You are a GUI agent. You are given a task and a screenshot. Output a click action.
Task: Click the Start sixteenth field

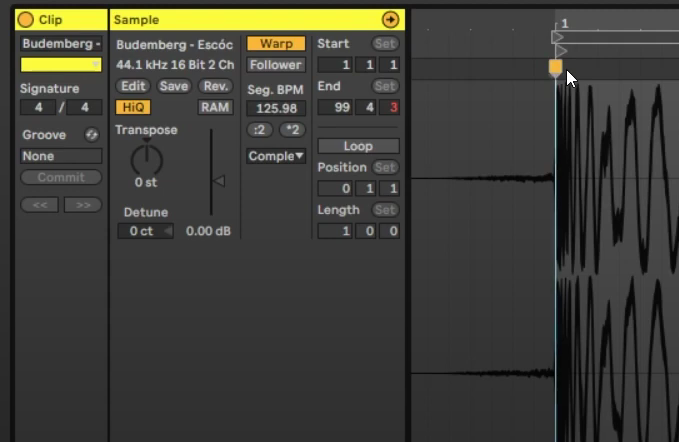[389, 65]
